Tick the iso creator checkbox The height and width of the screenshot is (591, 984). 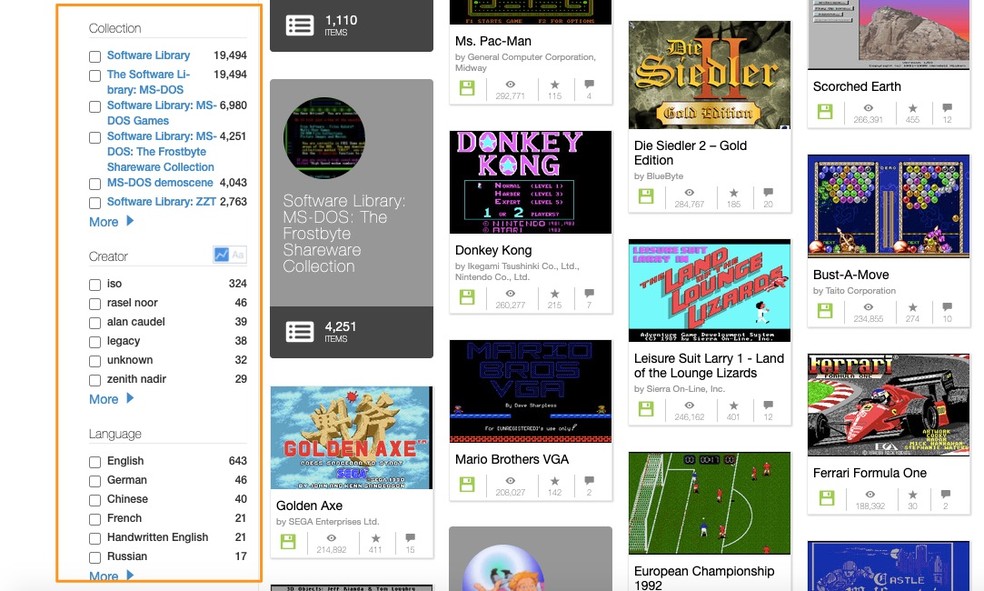pos(95,285)
